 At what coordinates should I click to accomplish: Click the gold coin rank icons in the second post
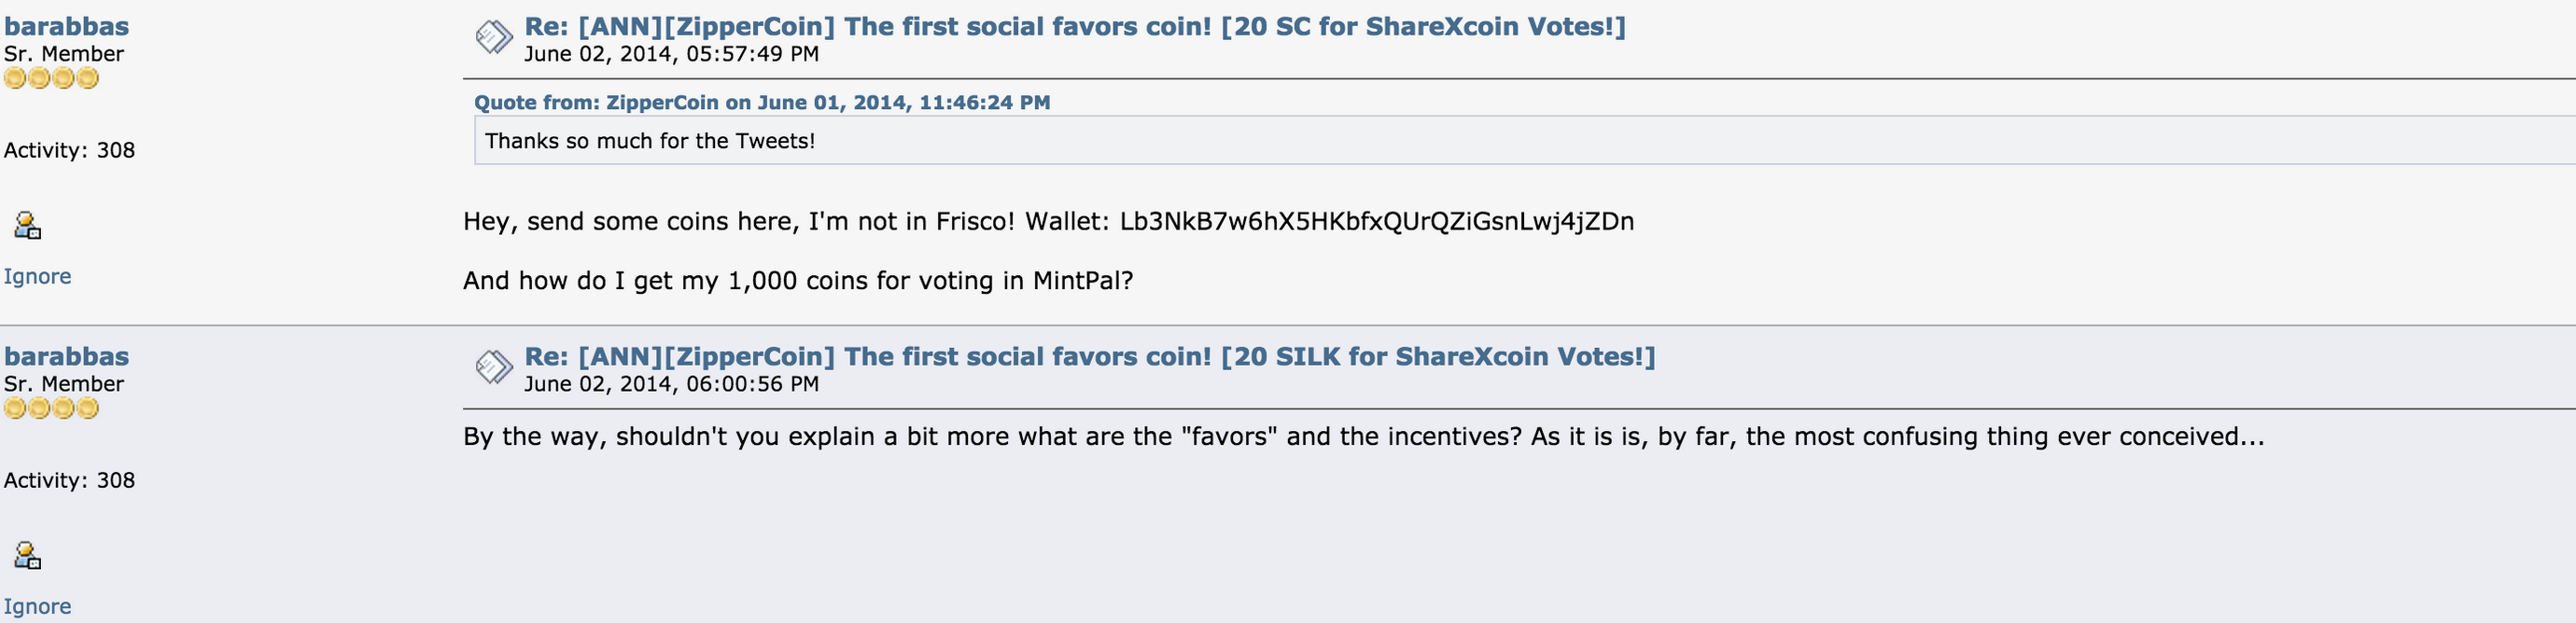(51, 408)
